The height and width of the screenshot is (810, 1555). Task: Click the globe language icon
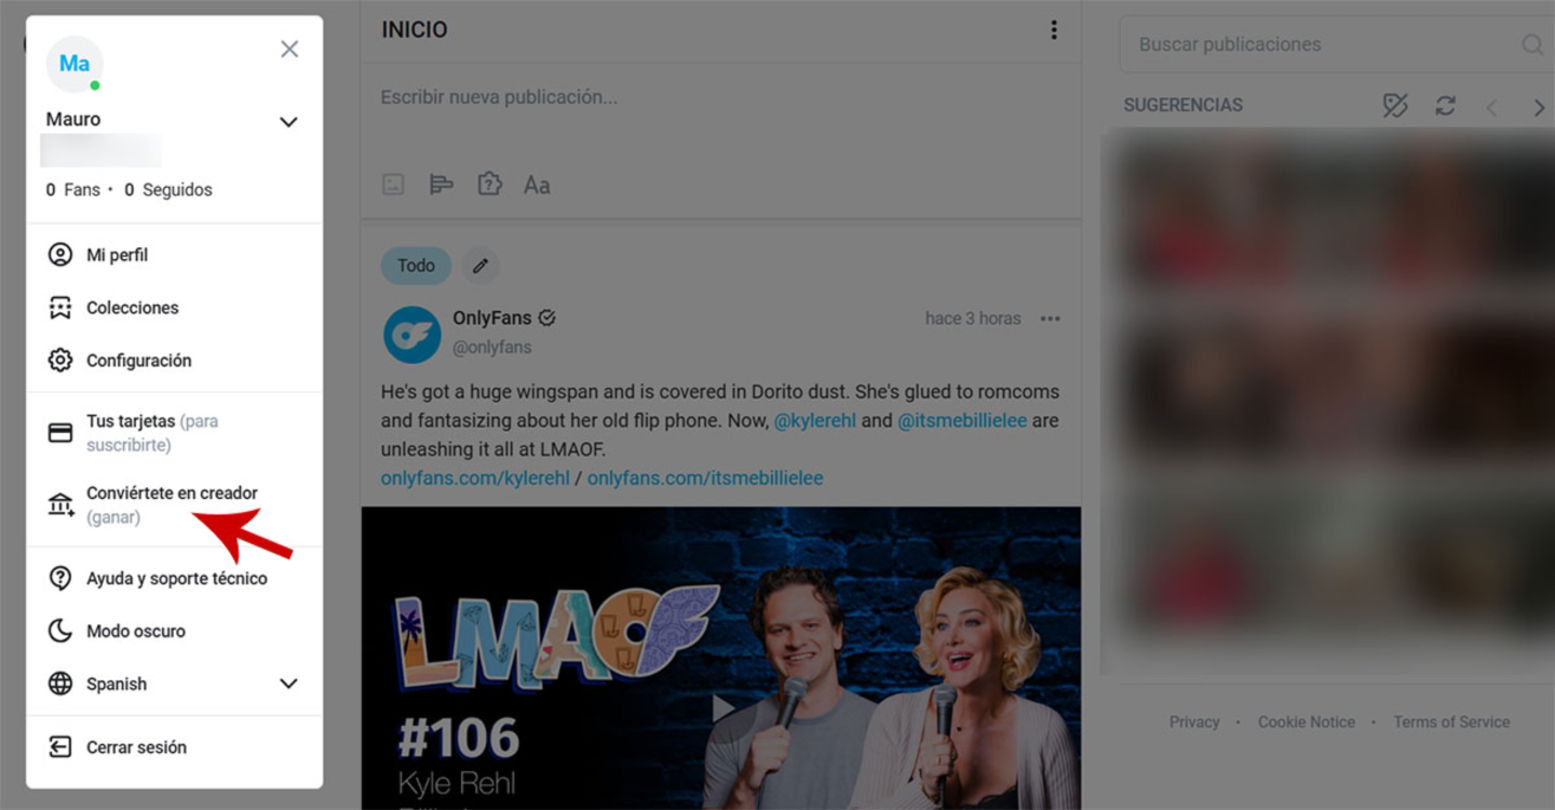60,684
